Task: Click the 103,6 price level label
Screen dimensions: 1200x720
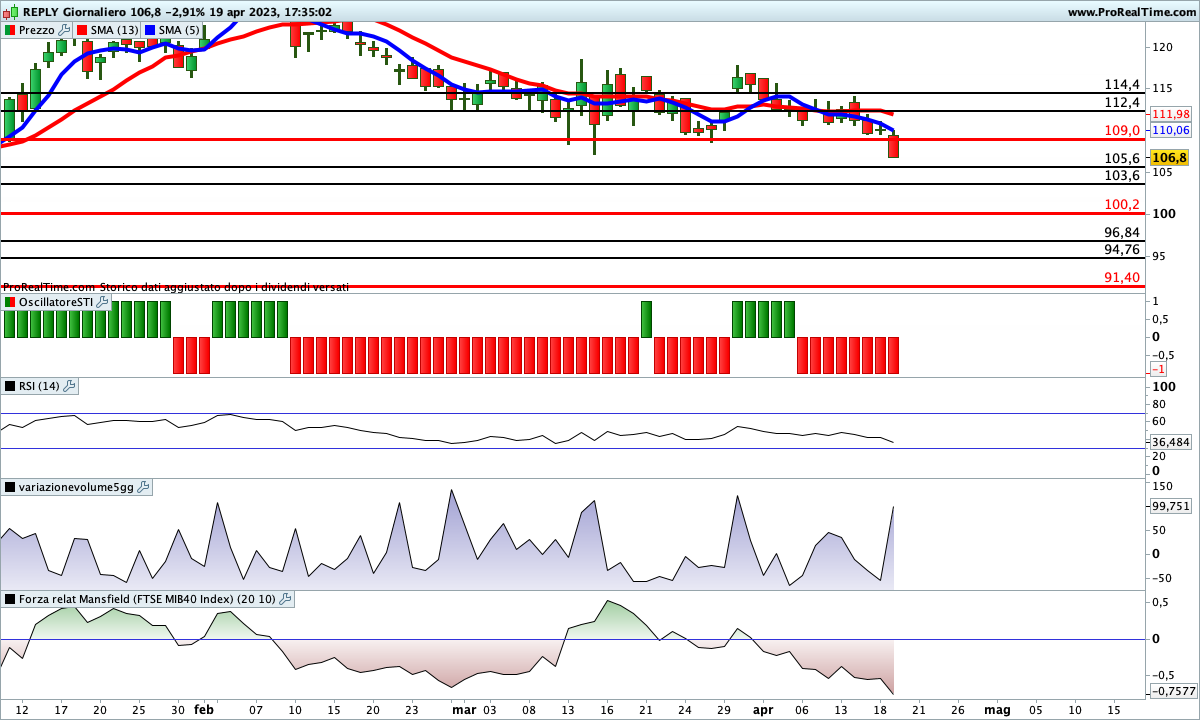Action: pyautogui.click(x=1122, y=175)
